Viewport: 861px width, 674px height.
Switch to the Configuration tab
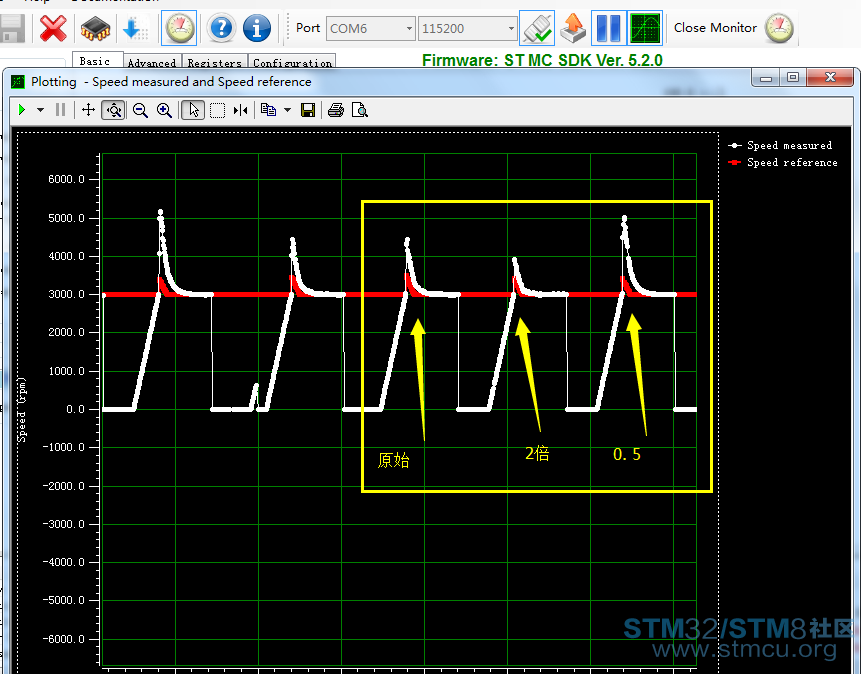coord(292,63)
